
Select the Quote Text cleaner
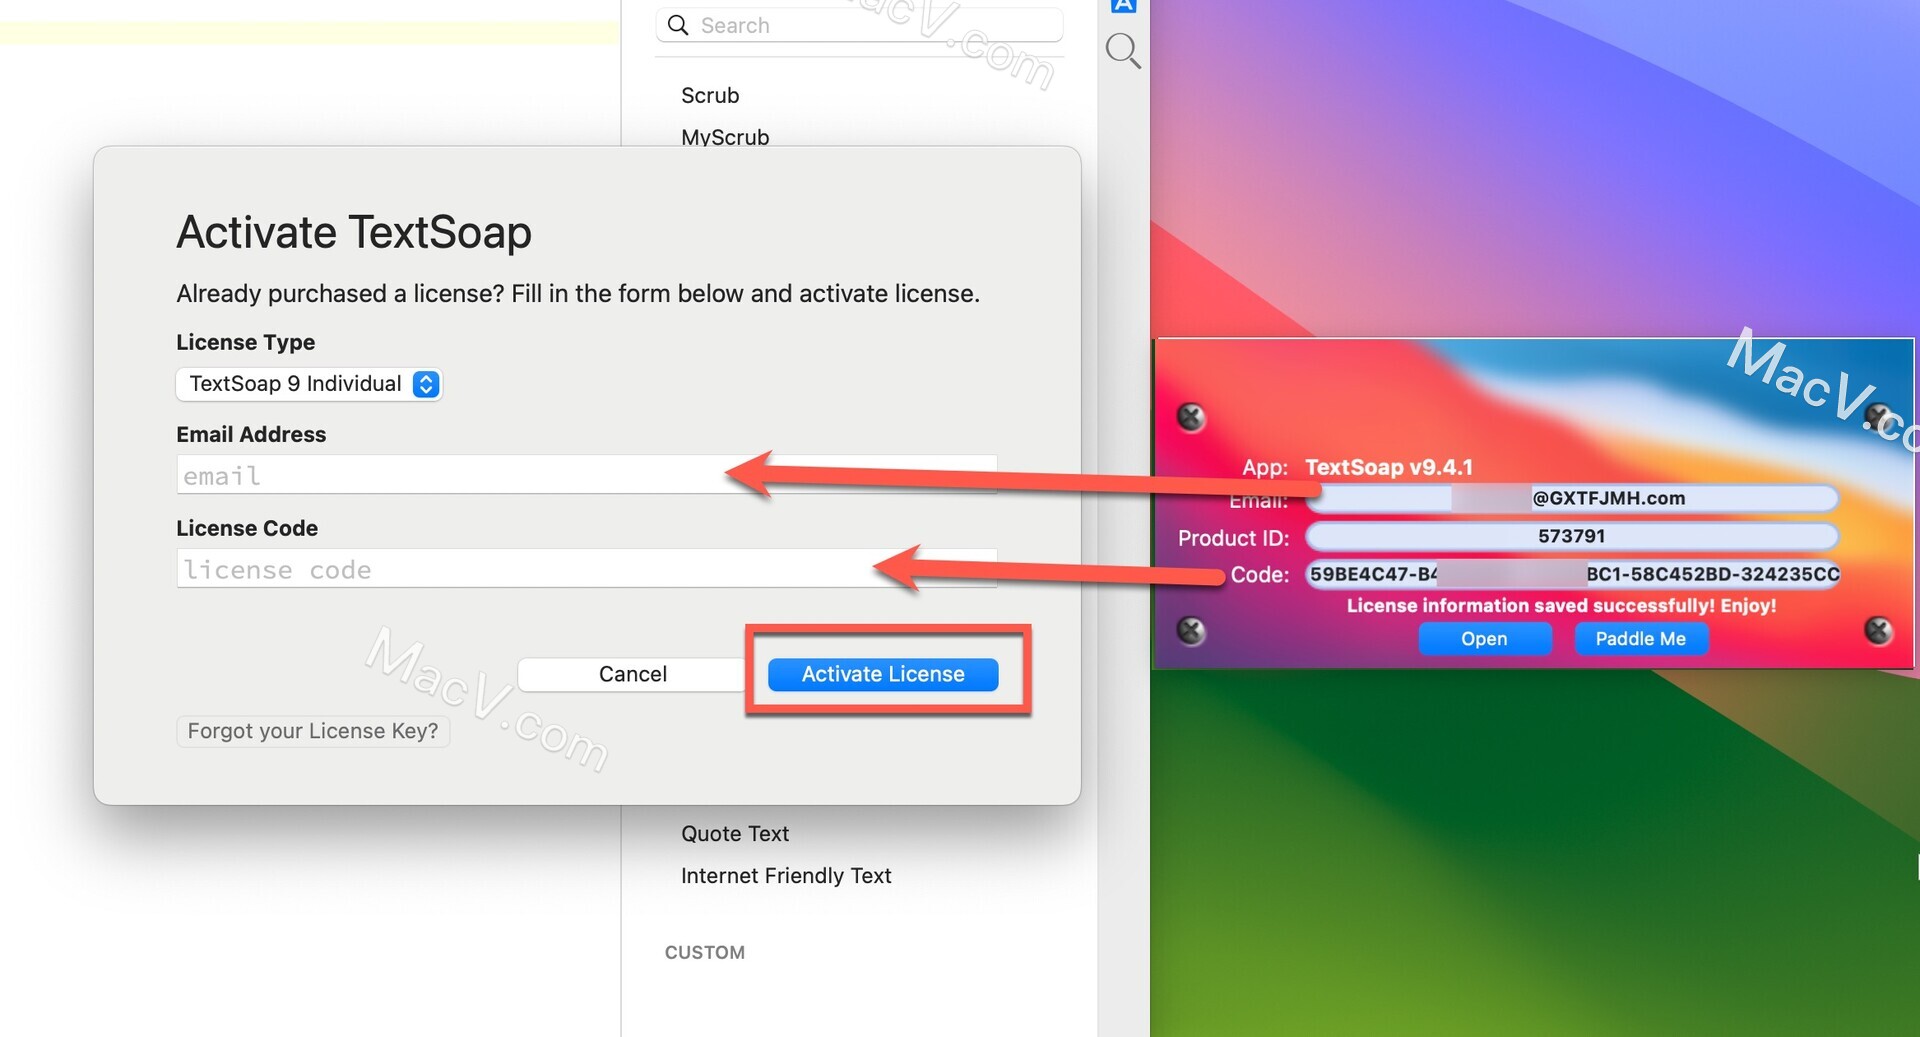click(x=735, y=833)
